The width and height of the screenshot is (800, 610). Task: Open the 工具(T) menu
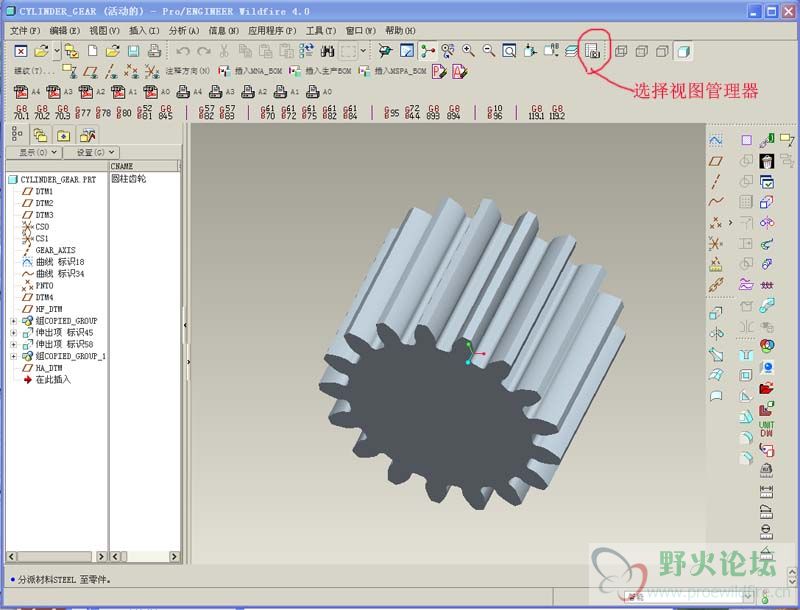pyautogui.click(x=320, y=31)
